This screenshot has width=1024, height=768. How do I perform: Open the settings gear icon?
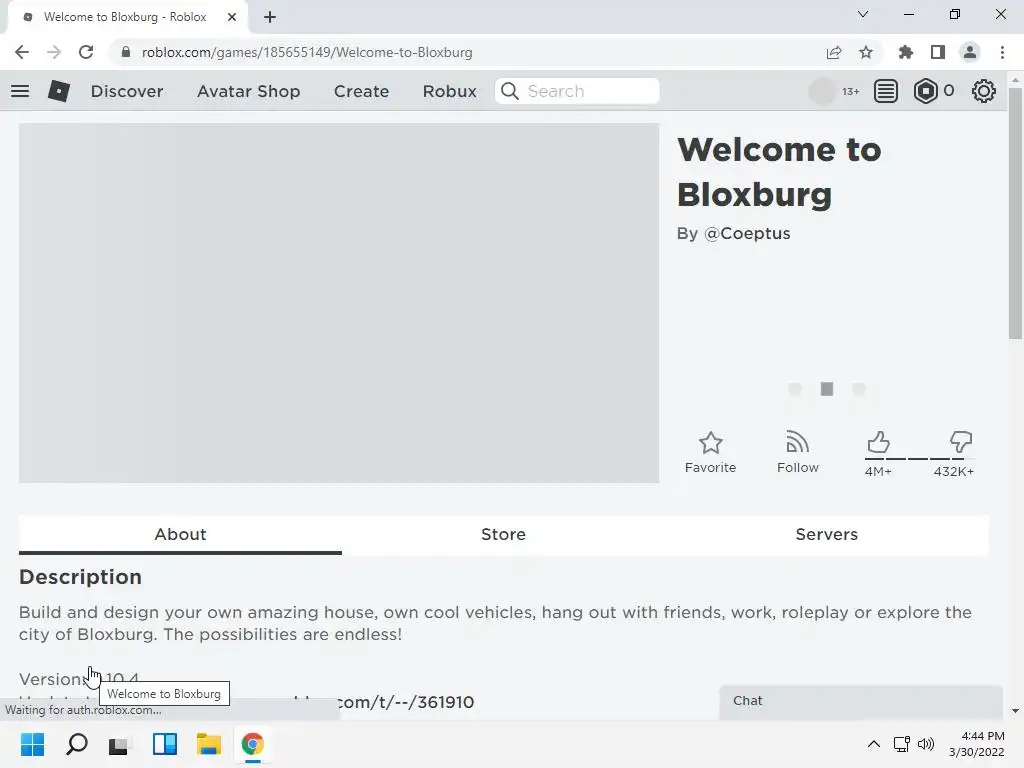(984, 91)
